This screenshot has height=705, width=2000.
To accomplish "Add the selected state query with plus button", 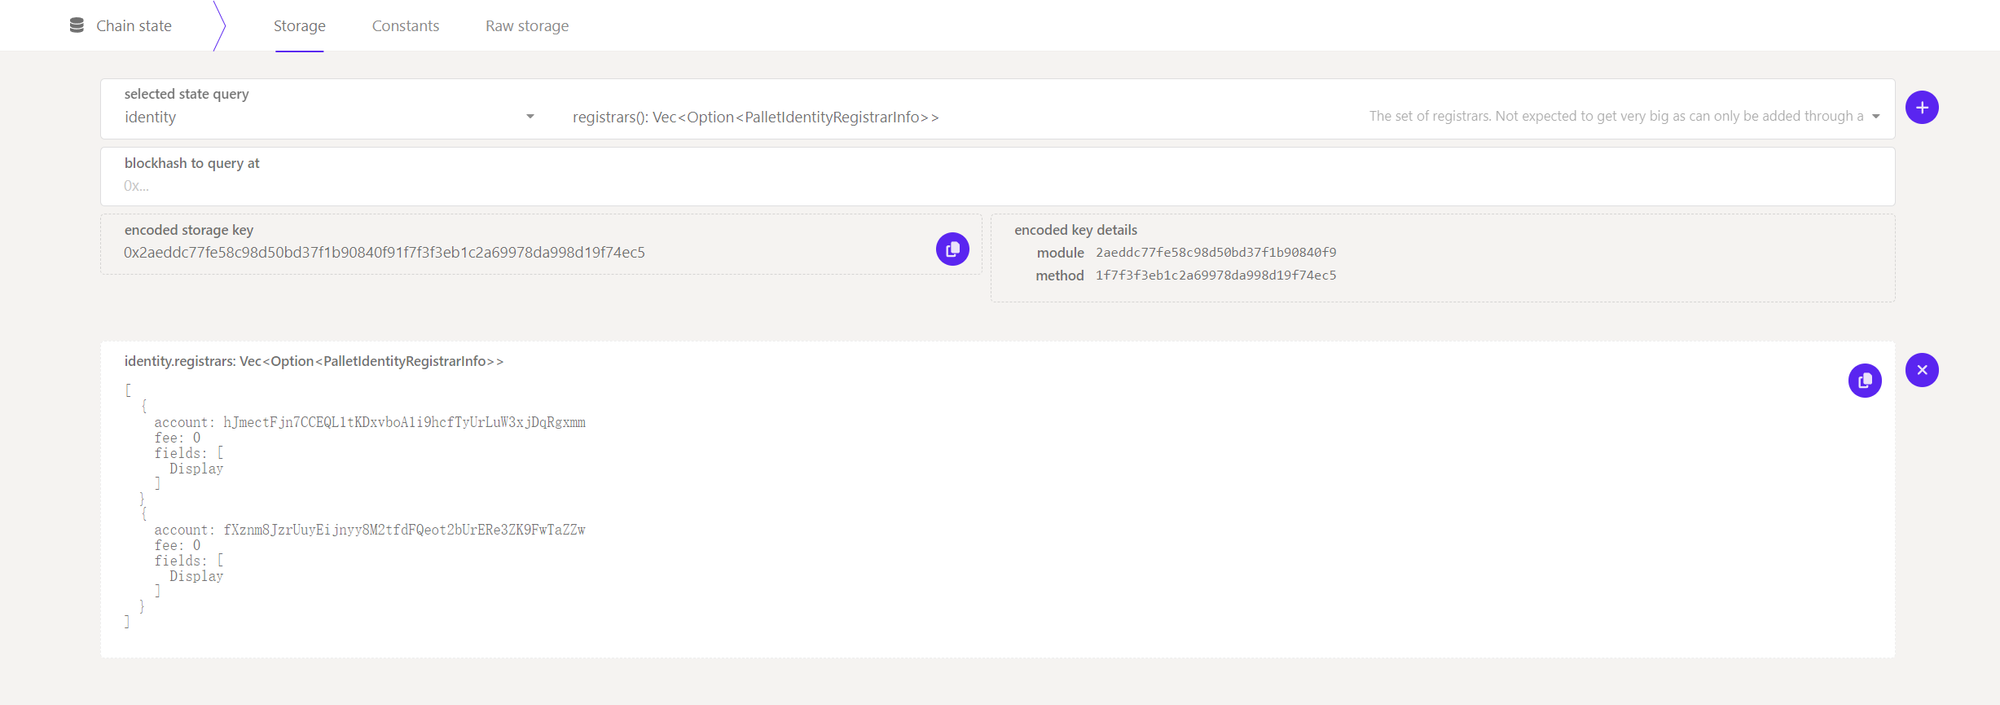I will point(1921,107).
